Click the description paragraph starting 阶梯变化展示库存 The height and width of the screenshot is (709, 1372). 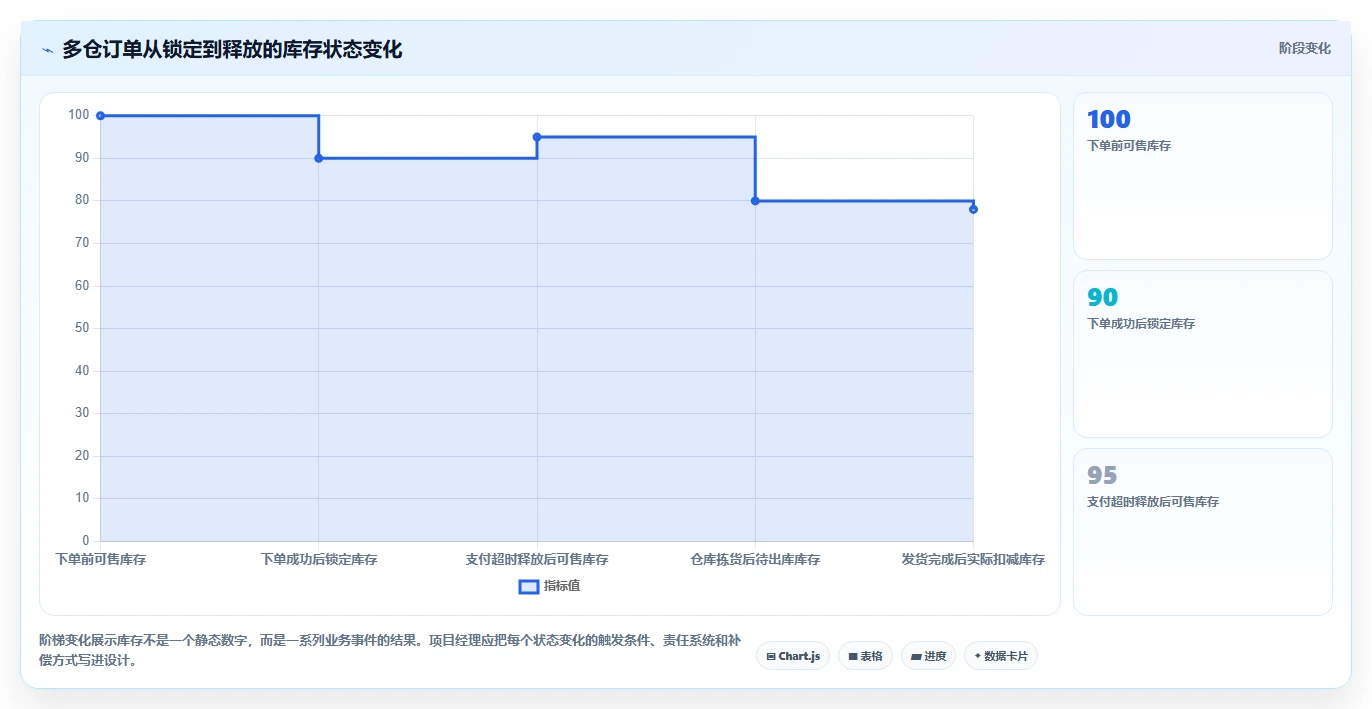click(390, 650)
